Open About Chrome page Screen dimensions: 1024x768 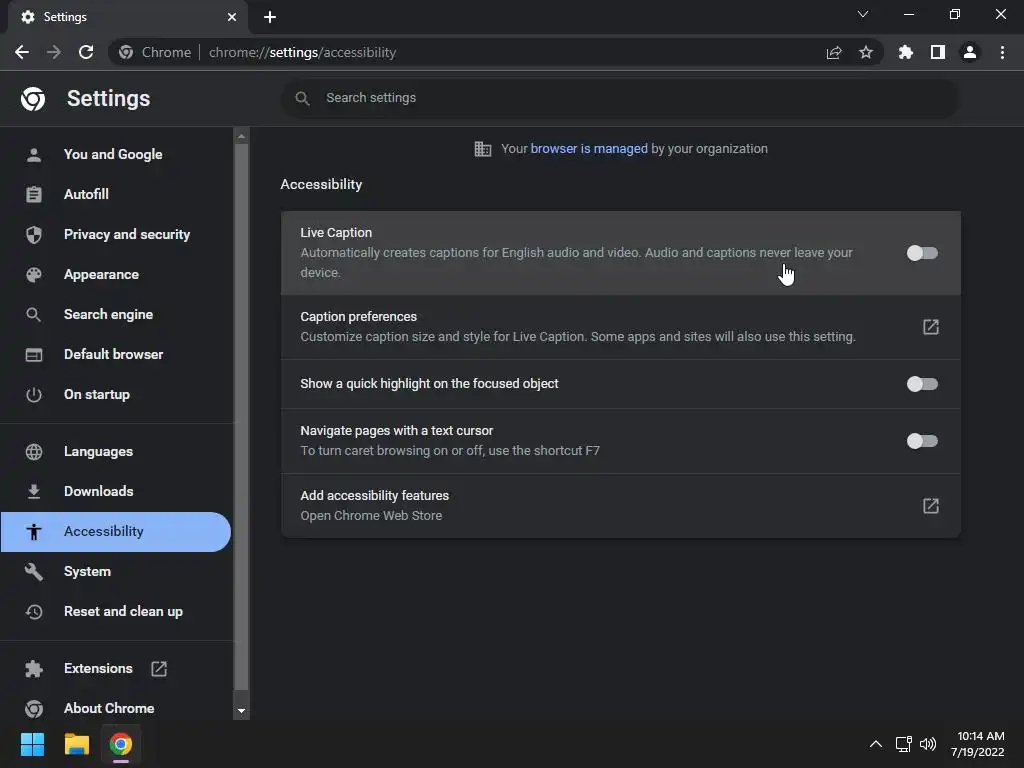pyautogui.click(x=116, y=708)
